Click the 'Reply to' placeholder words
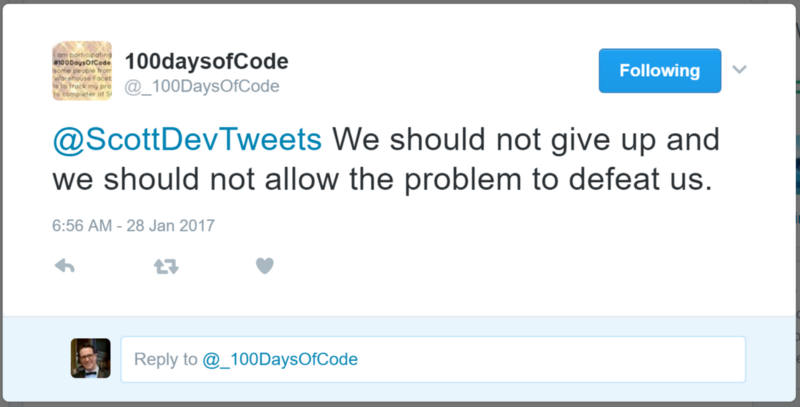The width and height of the screenshot is (800, 407). tap(166, 360)
